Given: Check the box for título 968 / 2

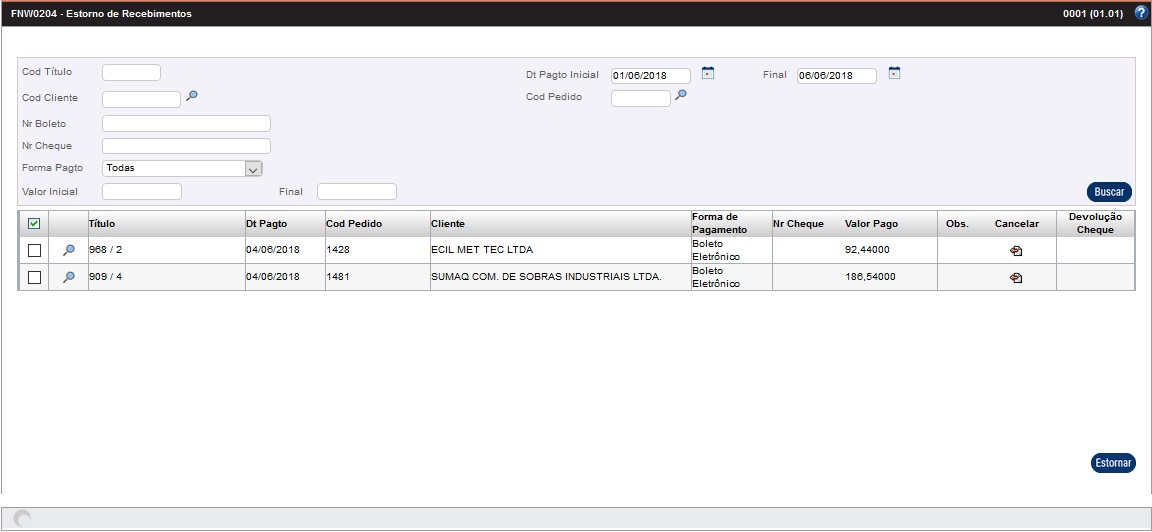Looking at the screenshot, I should 34,250.
